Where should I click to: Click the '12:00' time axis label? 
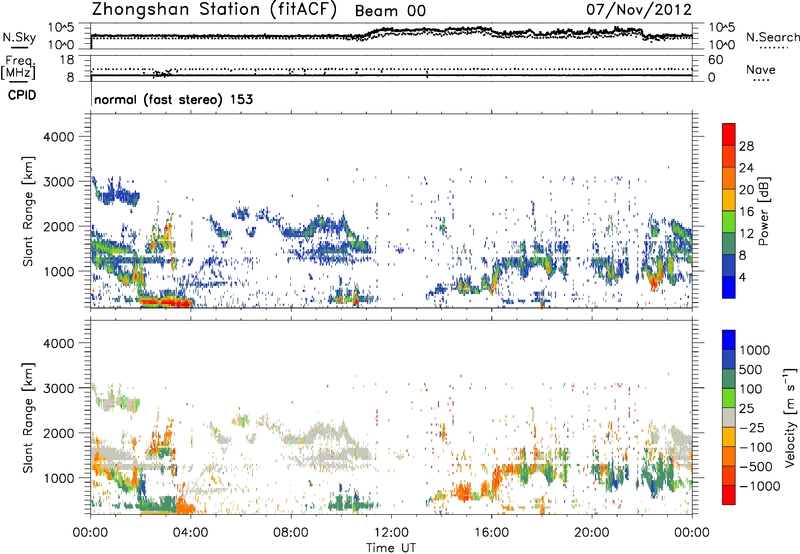(391, 533)
